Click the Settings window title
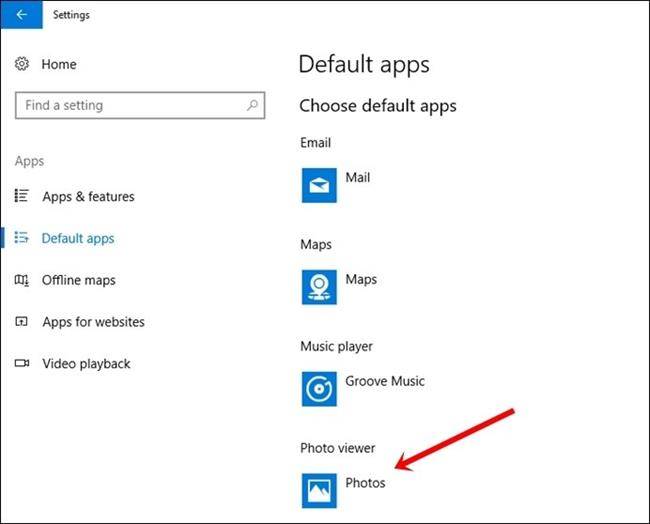Viewport: 650px width, 524px height. point(71,15)
